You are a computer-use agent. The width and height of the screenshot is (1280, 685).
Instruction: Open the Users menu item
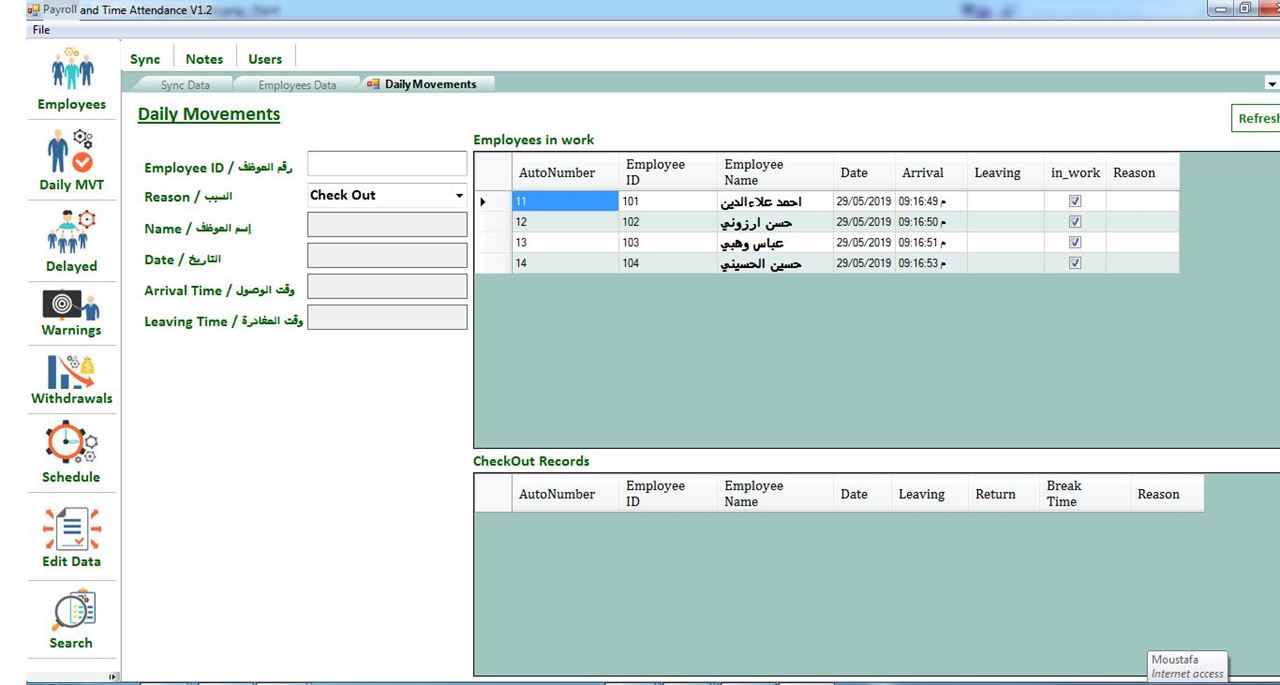point(265,59)
